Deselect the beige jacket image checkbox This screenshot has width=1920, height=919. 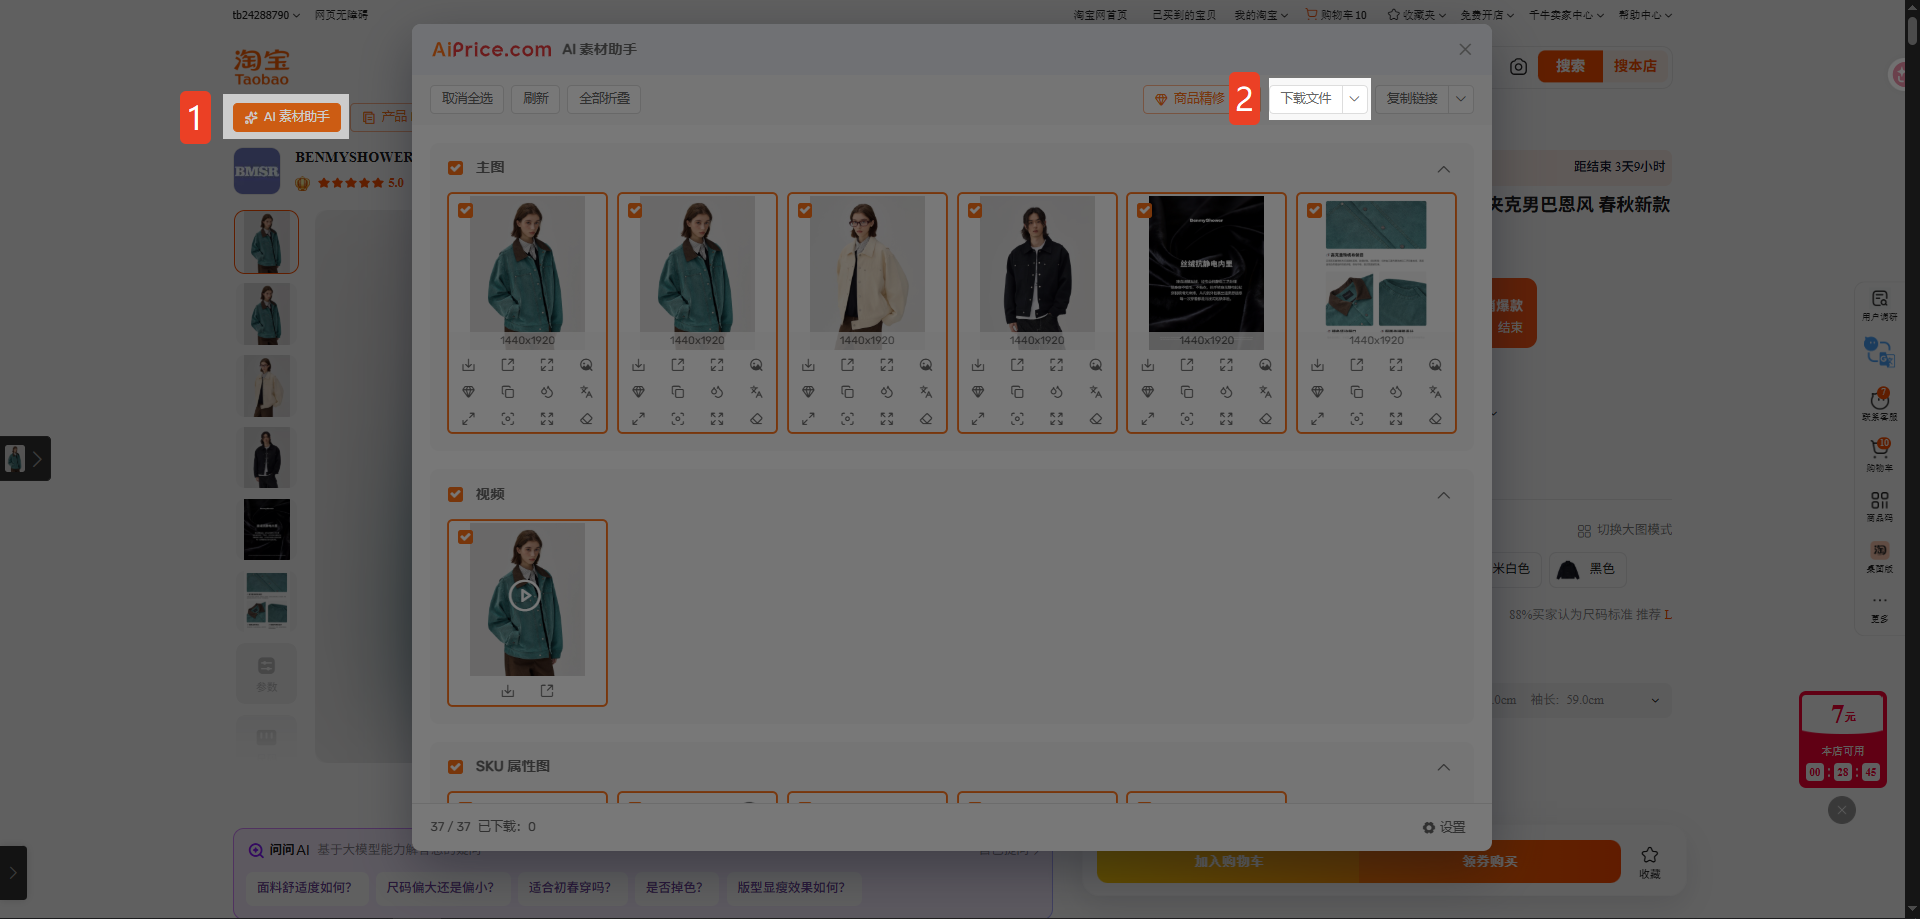805,210
